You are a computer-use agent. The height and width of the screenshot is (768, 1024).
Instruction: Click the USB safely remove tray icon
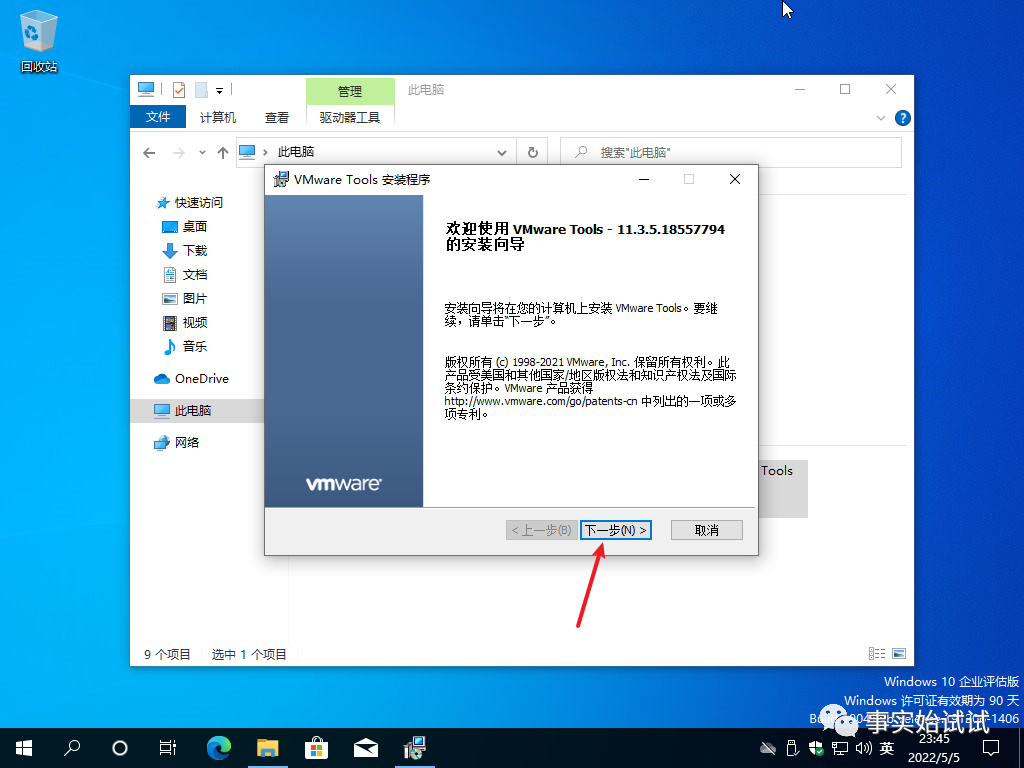coord(792,748)
